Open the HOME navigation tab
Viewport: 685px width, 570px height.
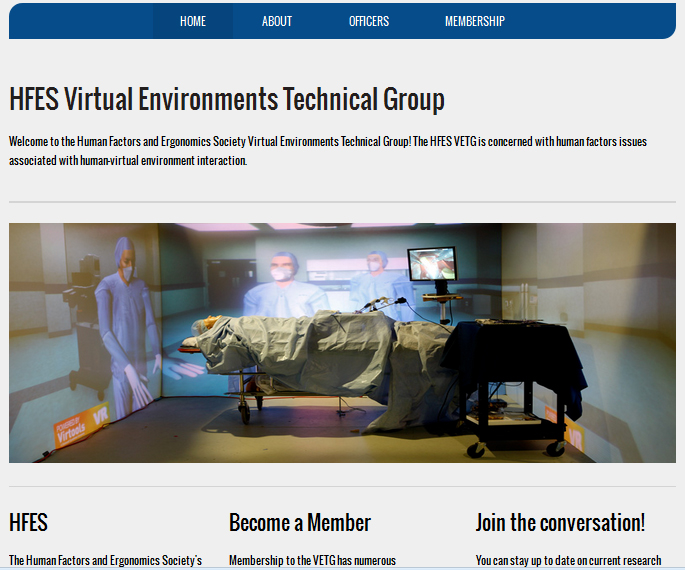point(193,21)
